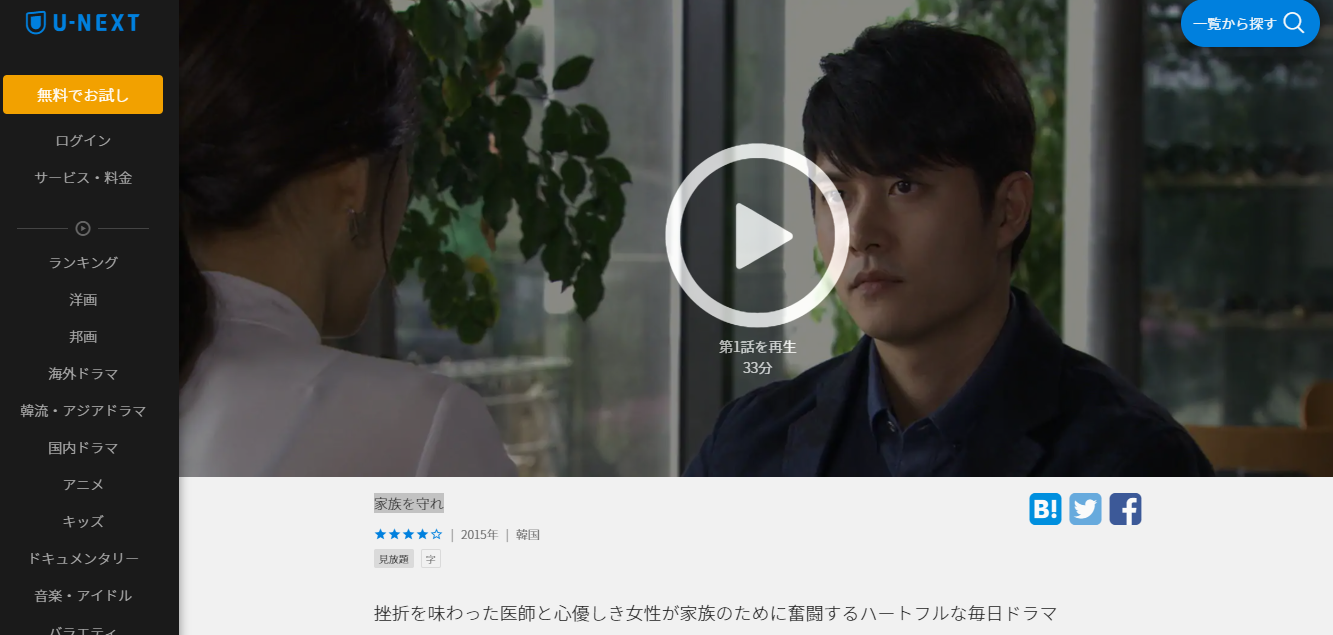Viewport: 1333px width, 635px height.
Task: Click the small play circle sidebar divider icon
Action: pos(83,228)
